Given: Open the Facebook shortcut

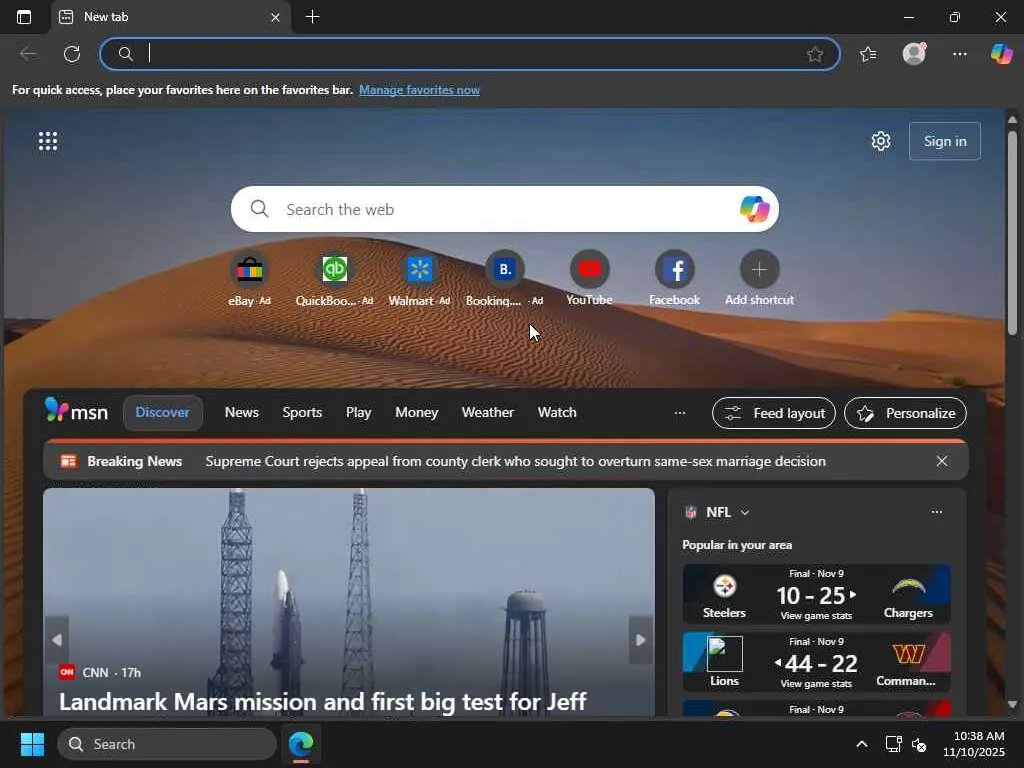Looking at the screenshot, I should tap(674, 278).
